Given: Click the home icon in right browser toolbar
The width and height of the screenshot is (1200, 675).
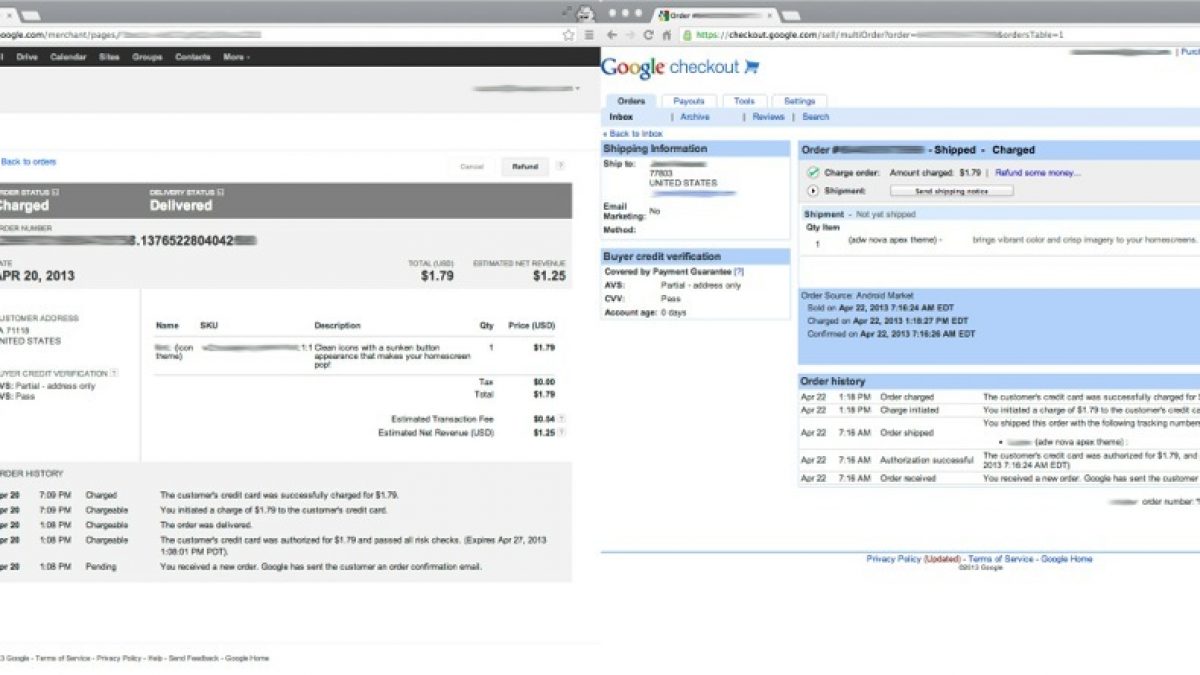Looking at the screenshot, I should point(666,34).
